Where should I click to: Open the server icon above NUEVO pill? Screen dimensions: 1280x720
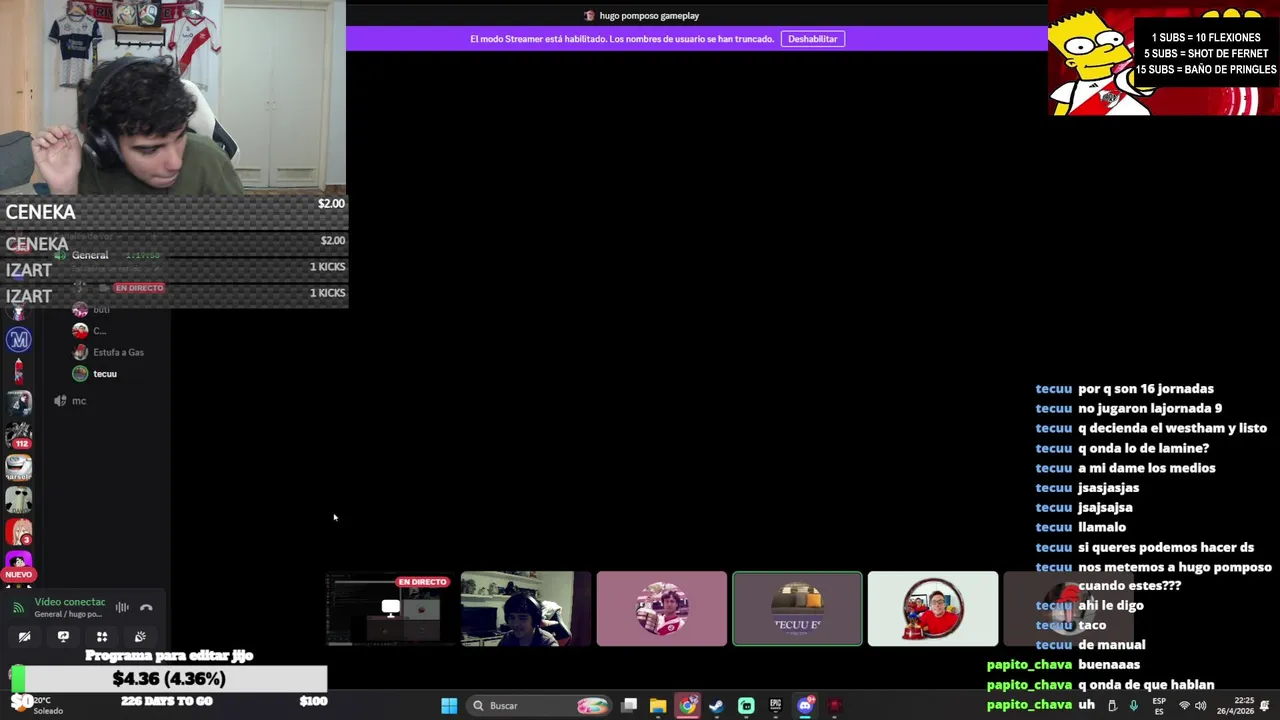click(x=19, y=559)
